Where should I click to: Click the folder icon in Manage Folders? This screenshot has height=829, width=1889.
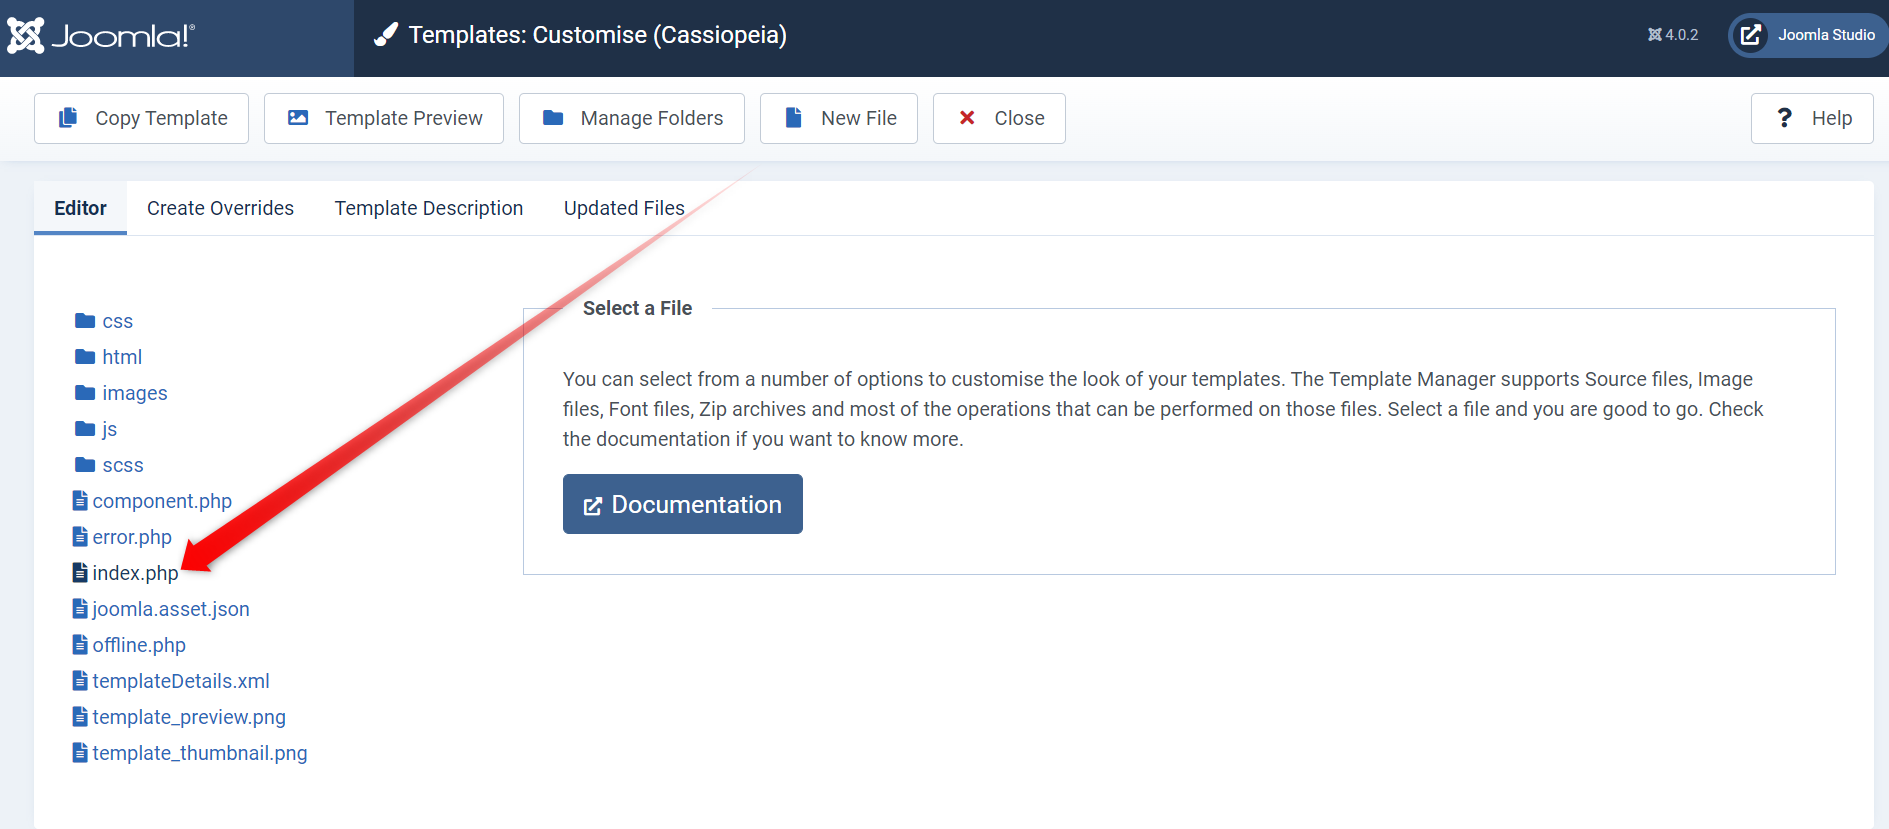[553, 117]
